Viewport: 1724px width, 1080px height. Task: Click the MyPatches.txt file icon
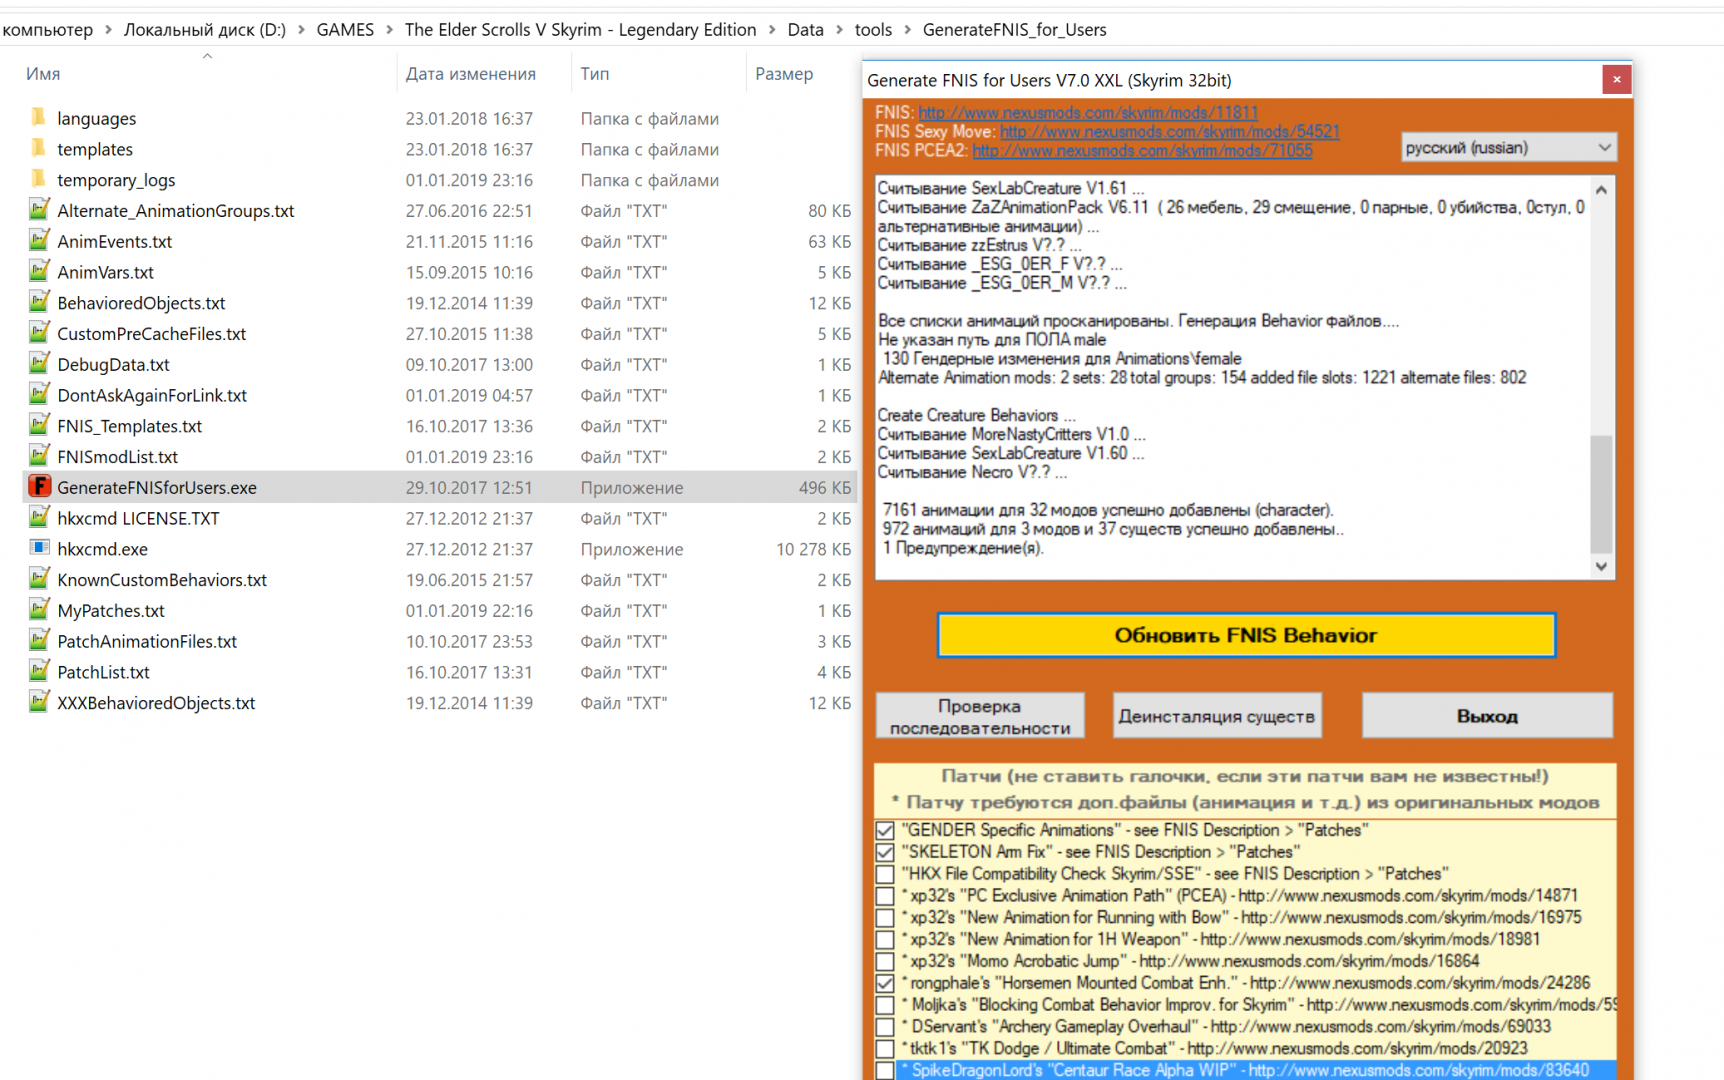[x=39, y=610]
